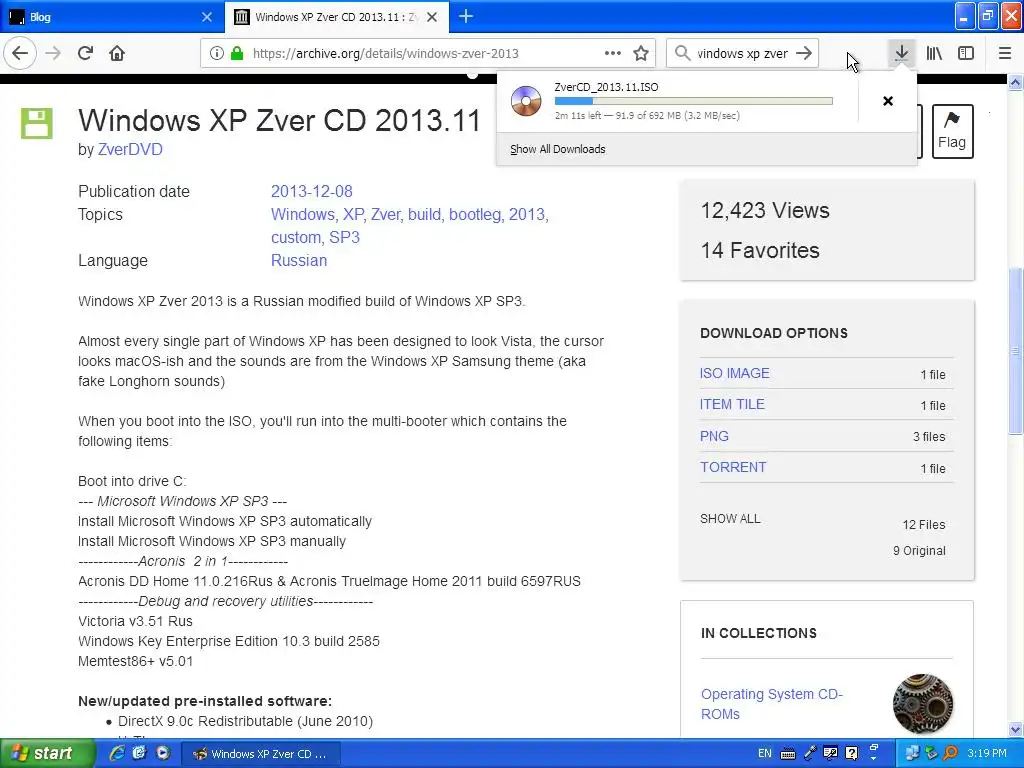The height and width of the screenshot is (768, 1024).
Task: Open the ITEM TILE download option
Action: pyautogui.click(x=732, y=404)
